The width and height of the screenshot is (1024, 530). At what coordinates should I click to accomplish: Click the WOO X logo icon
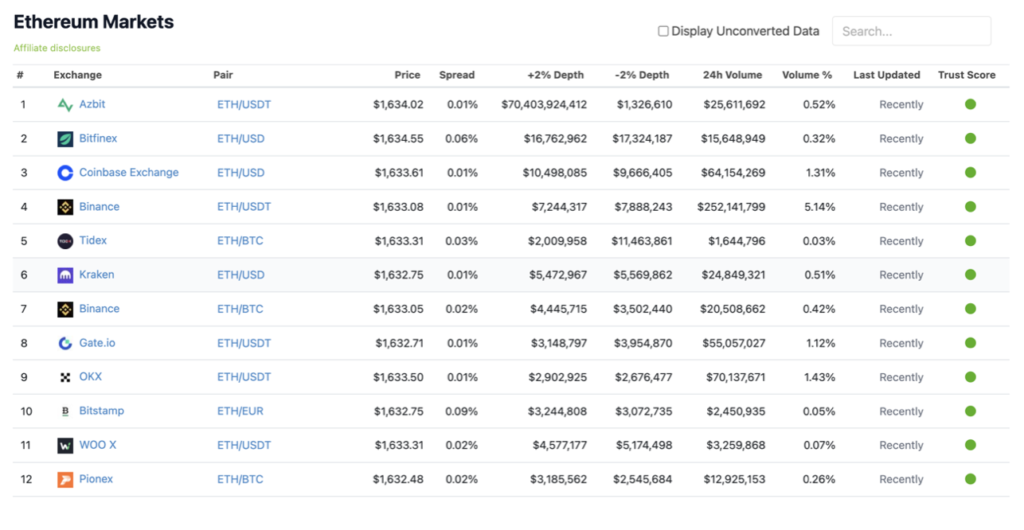pyautogui.click(x=65, y=445)
